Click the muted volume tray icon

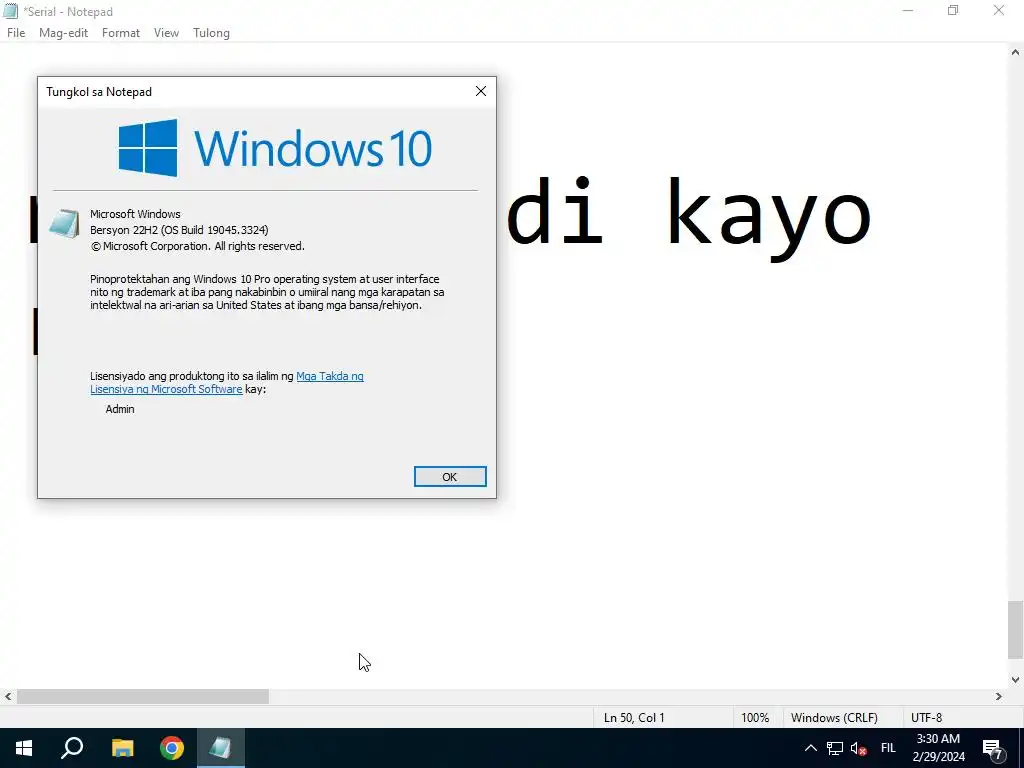[x=859, y=748]
